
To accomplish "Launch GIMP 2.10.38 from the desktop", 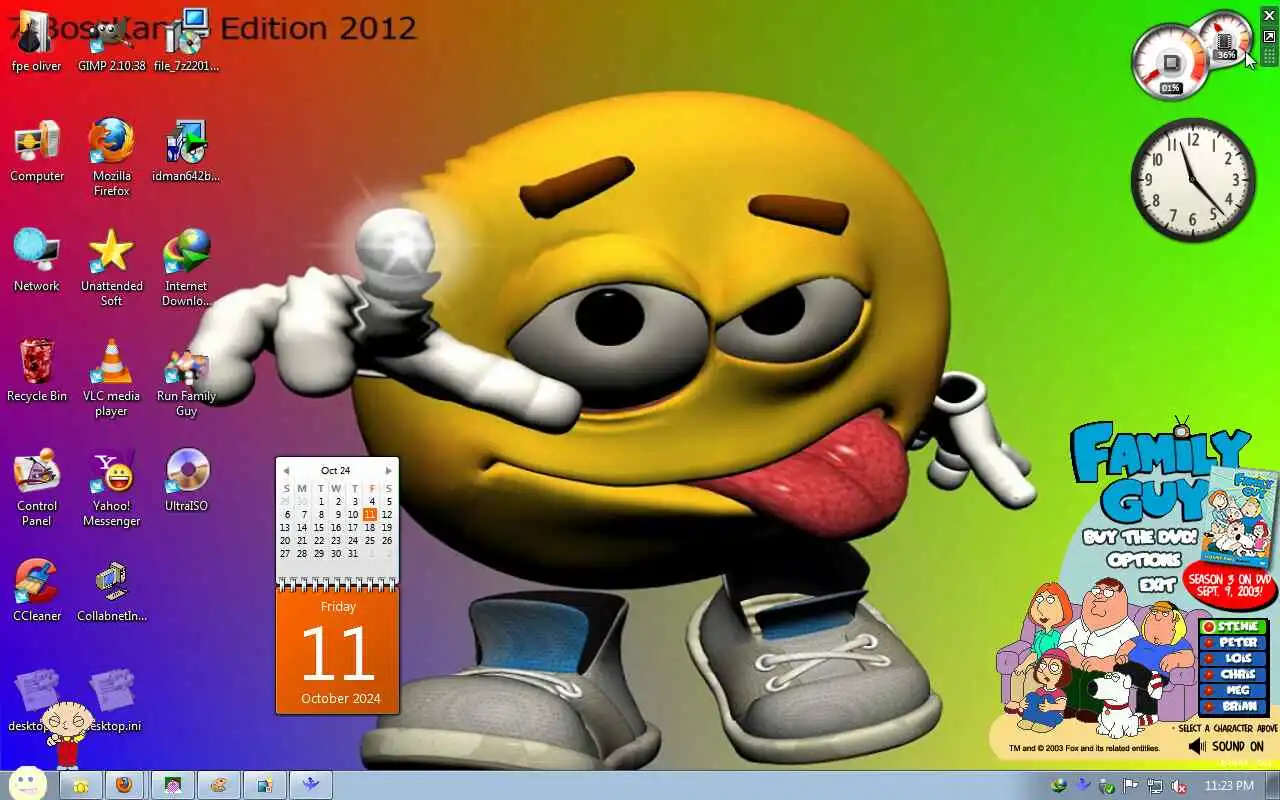I will tap(111, 40).
